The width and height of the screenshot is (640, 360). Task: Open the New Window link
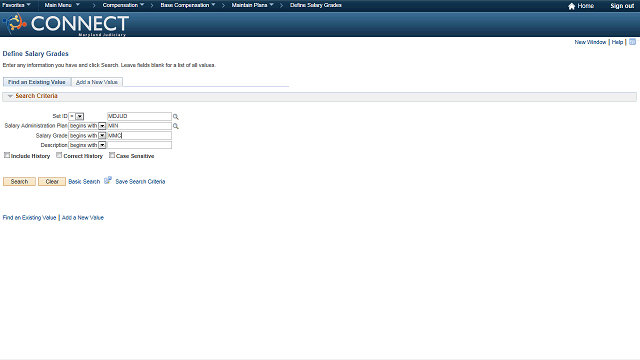(x=590, y=42)
